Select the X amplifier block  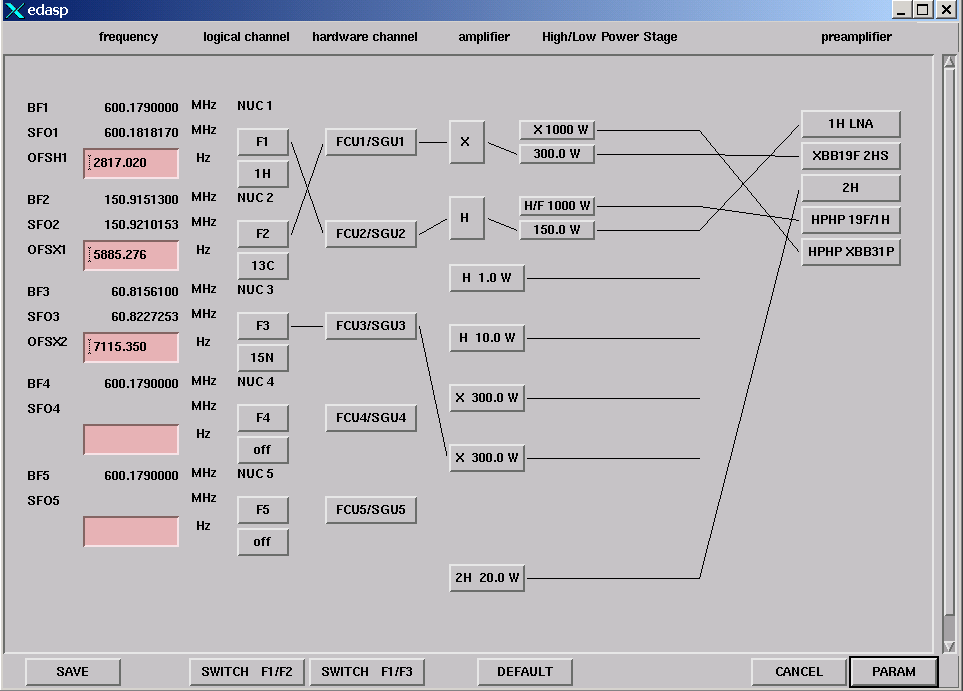465,142
